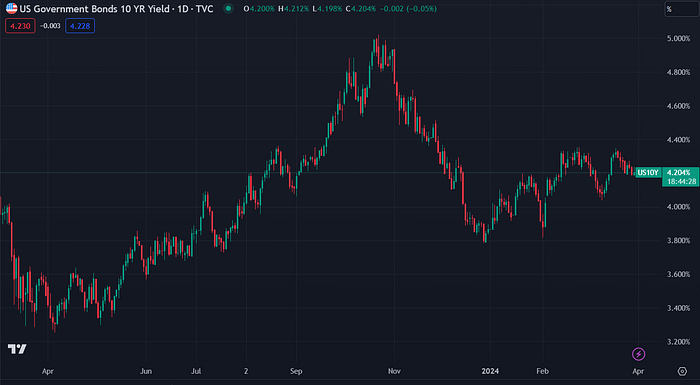Viewport: 700px width, 385px height.
Task: Click the 4.000% price axis label
Action: pos(679,207)
